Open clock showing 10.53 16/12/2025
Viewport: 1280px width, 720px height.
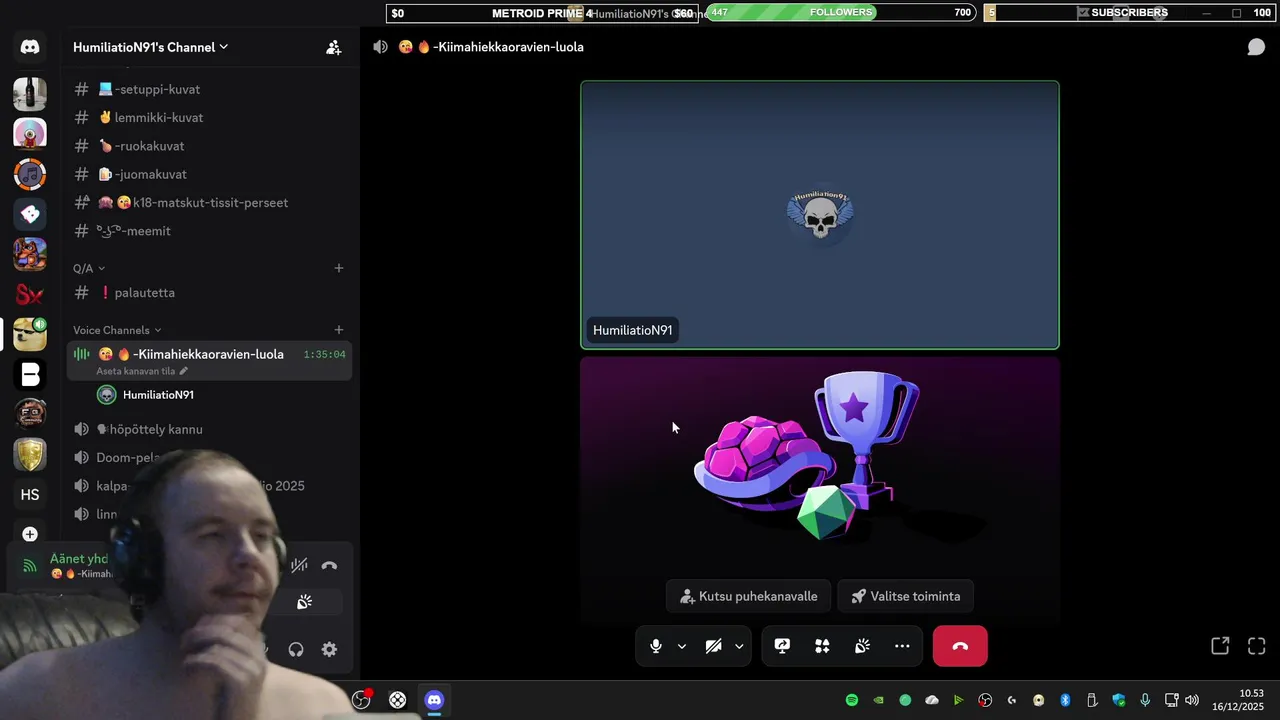click(1239, 700)
